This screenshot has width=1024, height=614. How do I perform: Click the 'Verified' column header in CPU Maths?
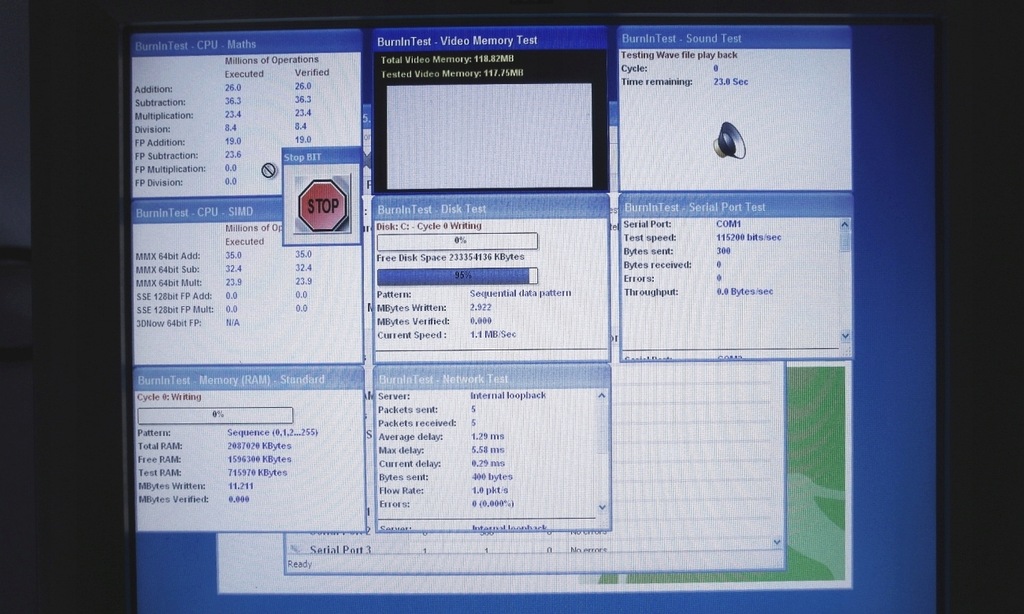[312, 73]
